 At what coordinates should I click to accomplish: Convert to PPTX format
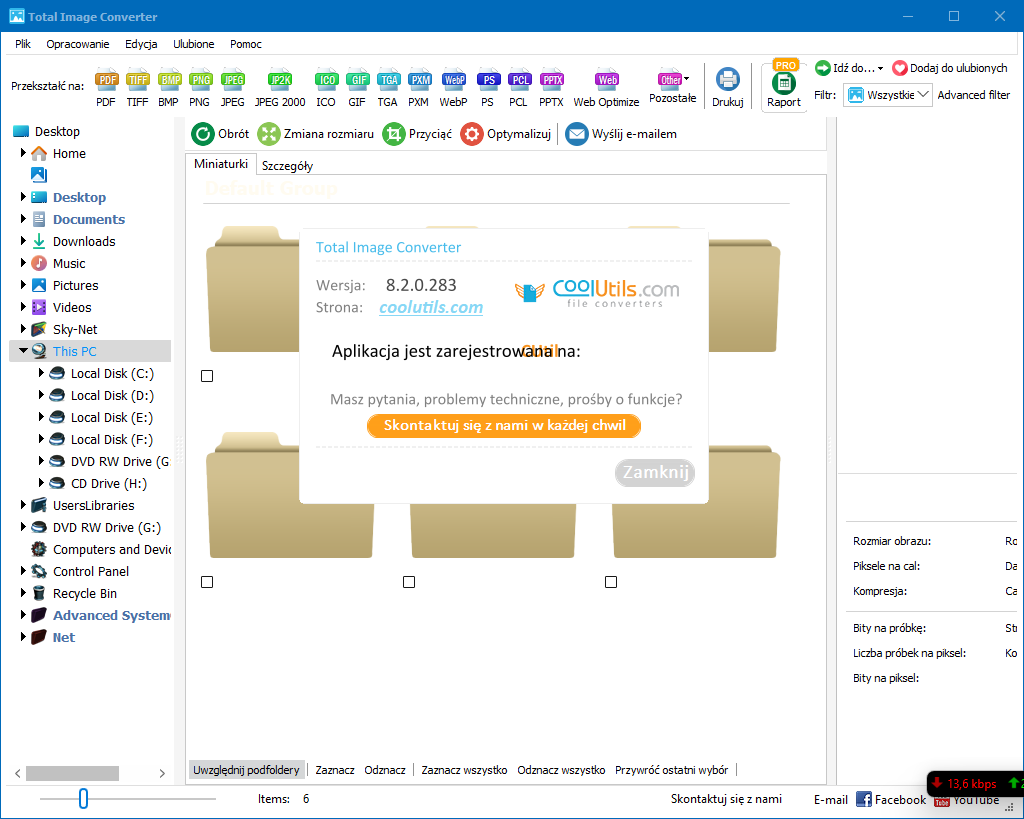pyautogui.click(x=552, y=87)
